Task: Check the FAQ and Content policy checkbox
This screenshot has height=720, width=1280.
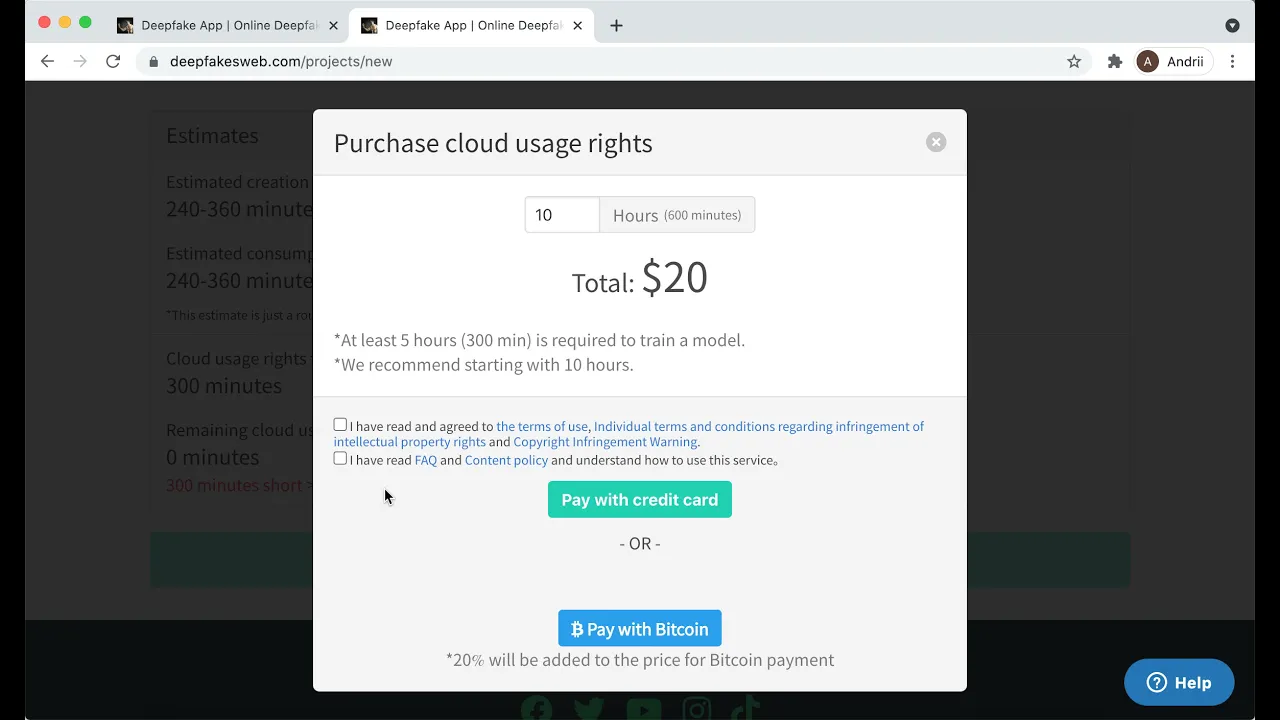Action: [340, 459]
